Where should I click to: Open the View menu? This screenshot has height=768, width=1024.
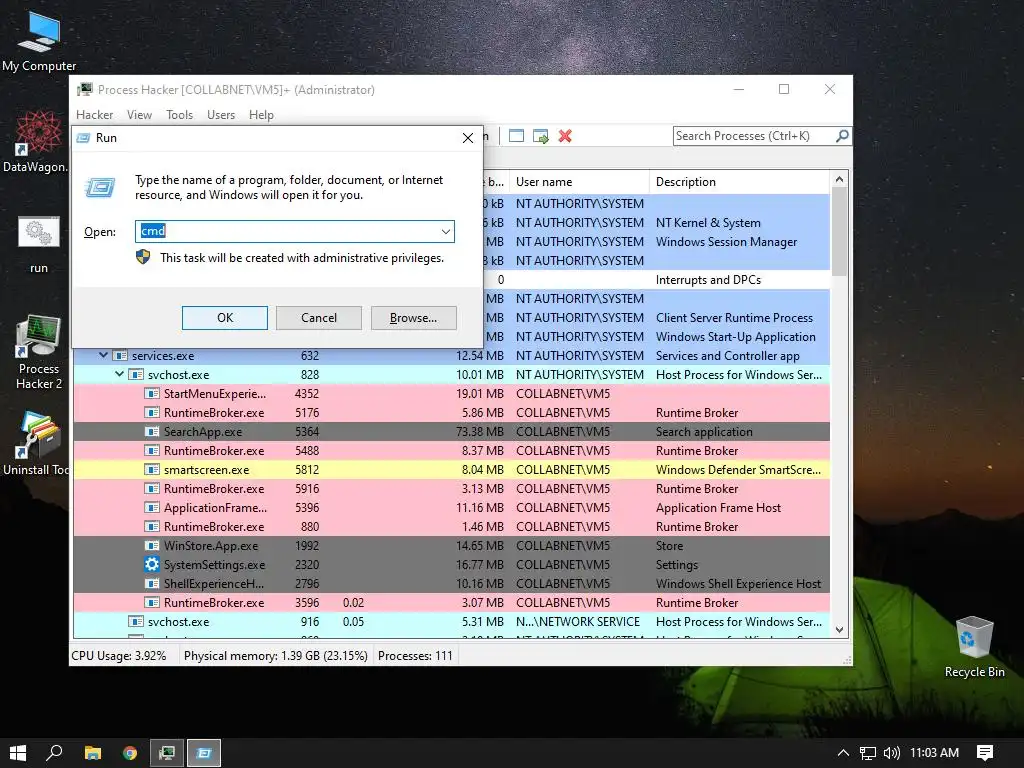pyautogui.click(x=139, y=115)
